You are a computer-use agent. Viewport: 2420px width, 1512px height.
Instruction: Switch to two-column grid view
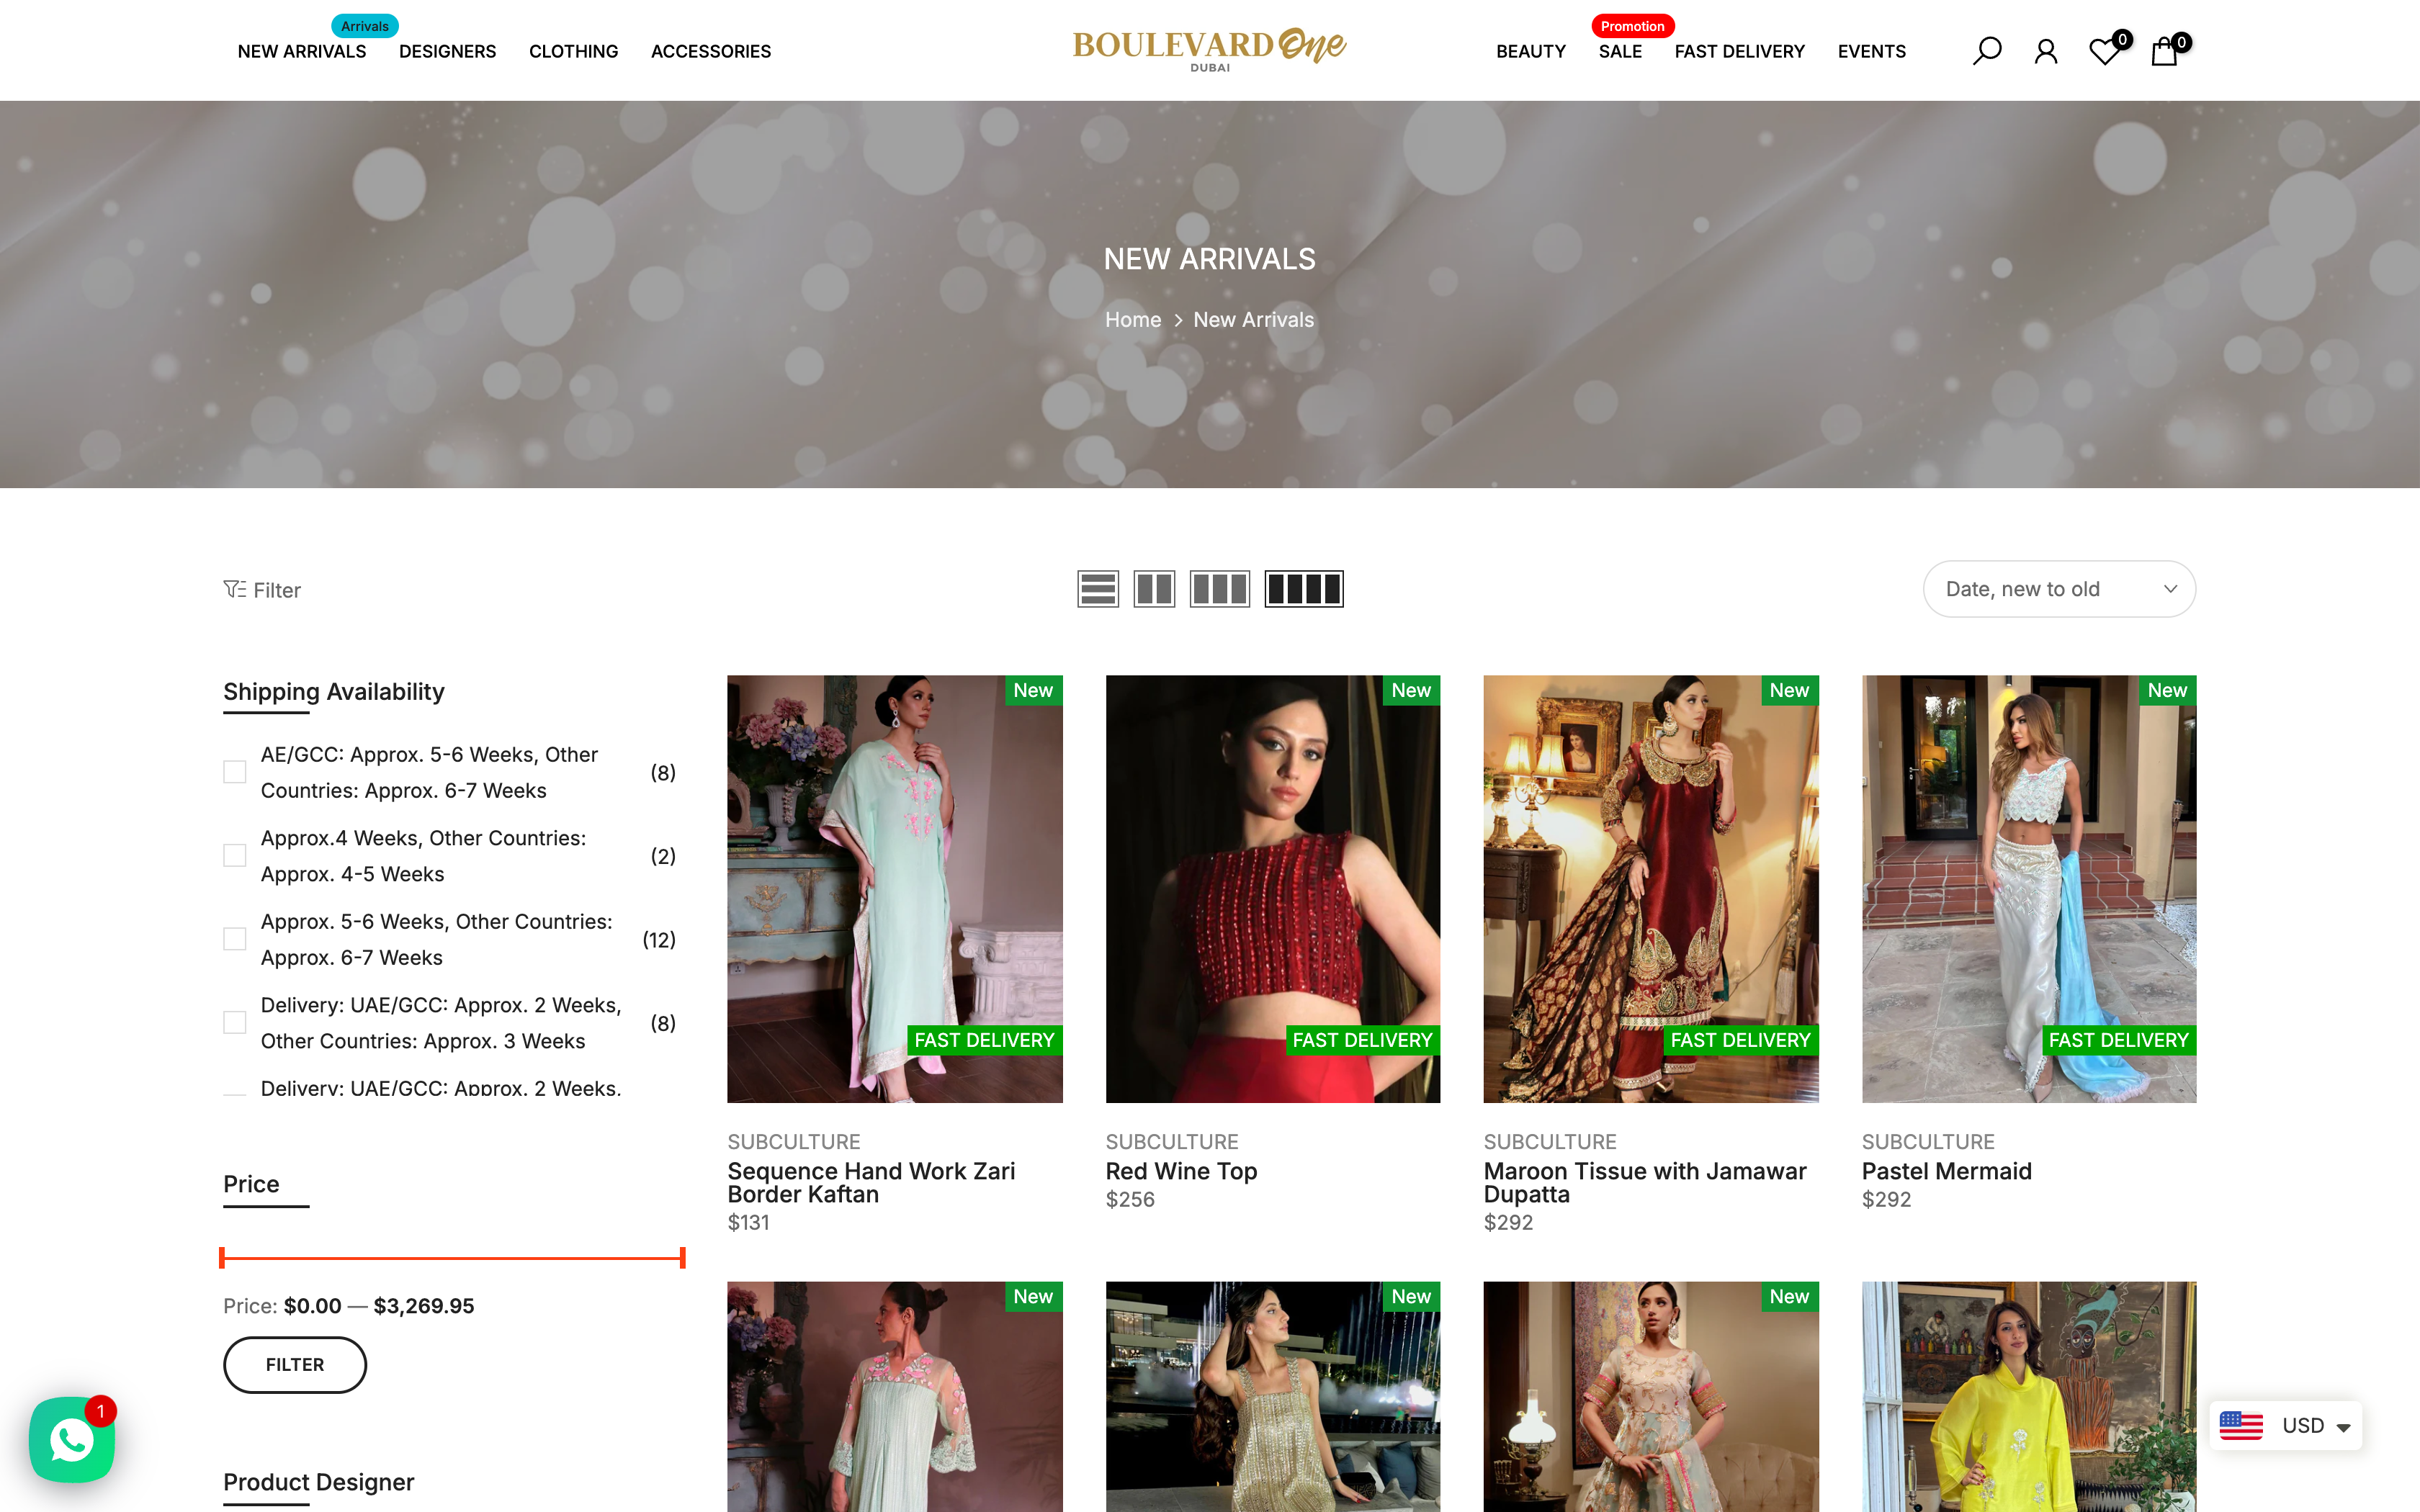click(1154, 588)
